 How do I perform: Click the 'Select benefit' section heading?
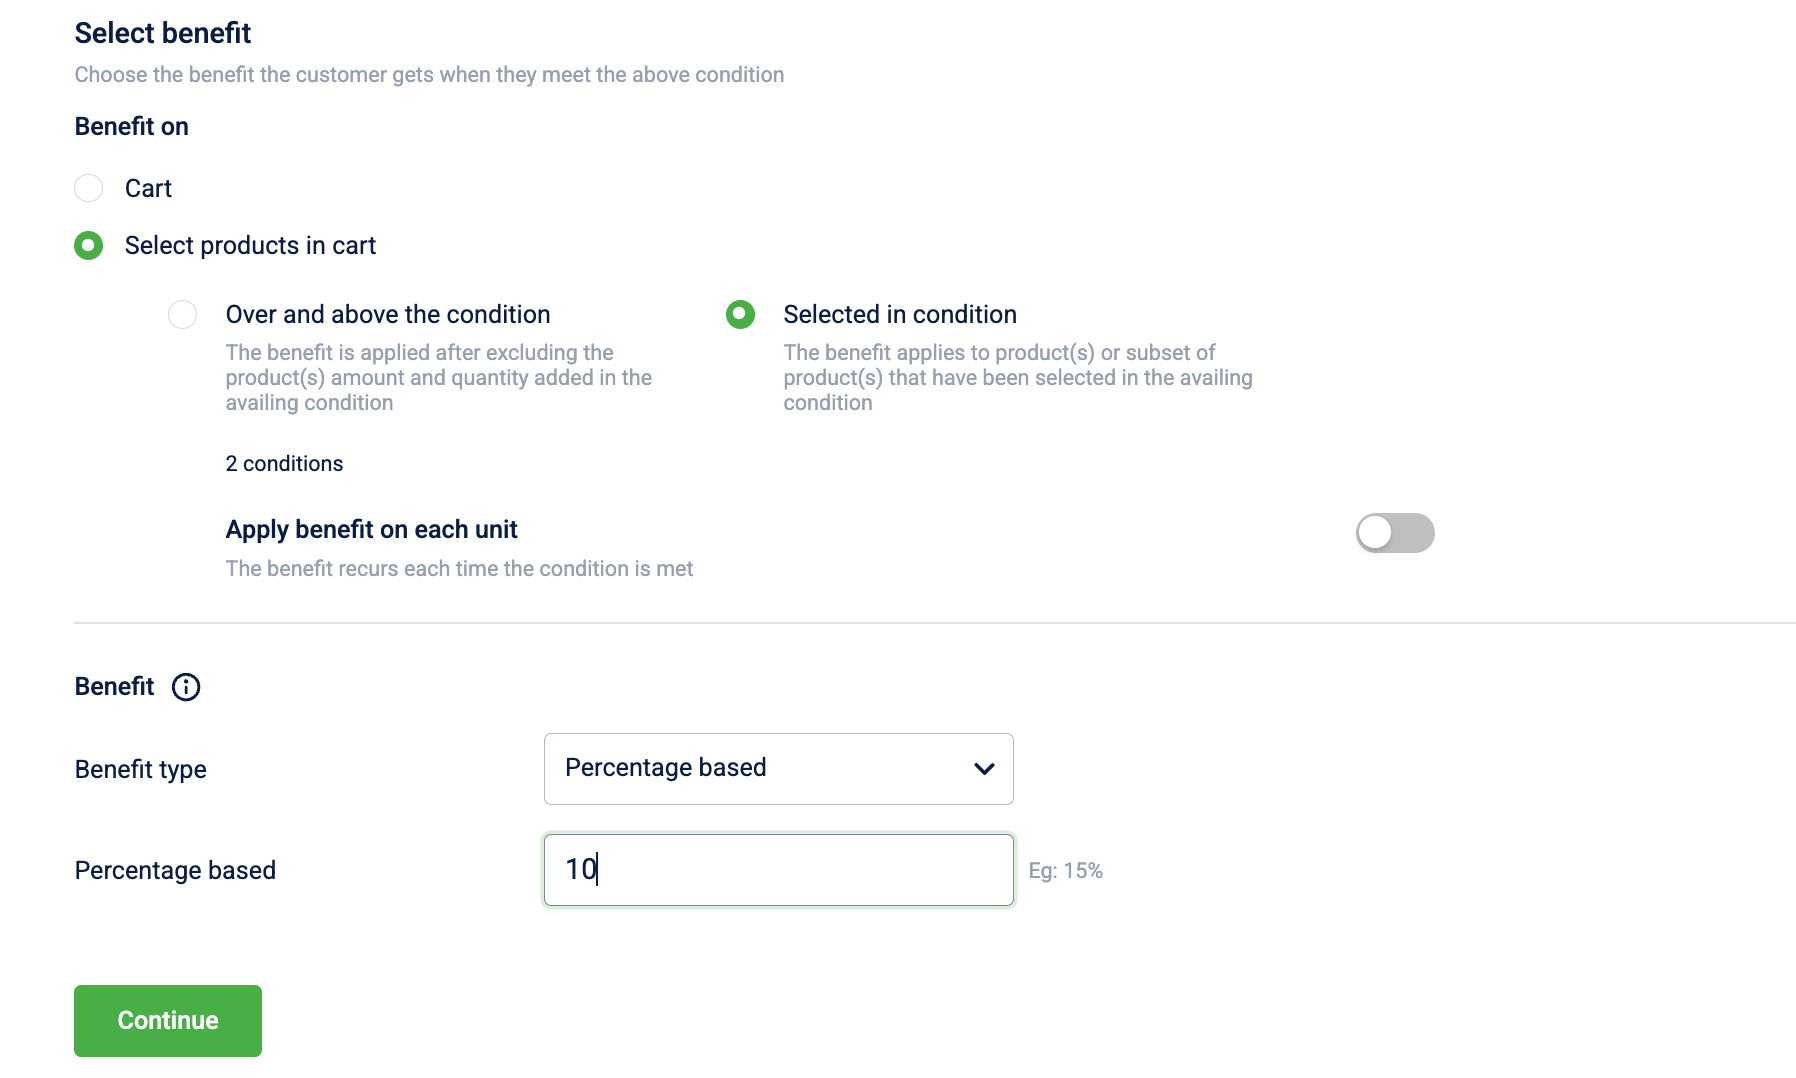(x=162, y=33)
